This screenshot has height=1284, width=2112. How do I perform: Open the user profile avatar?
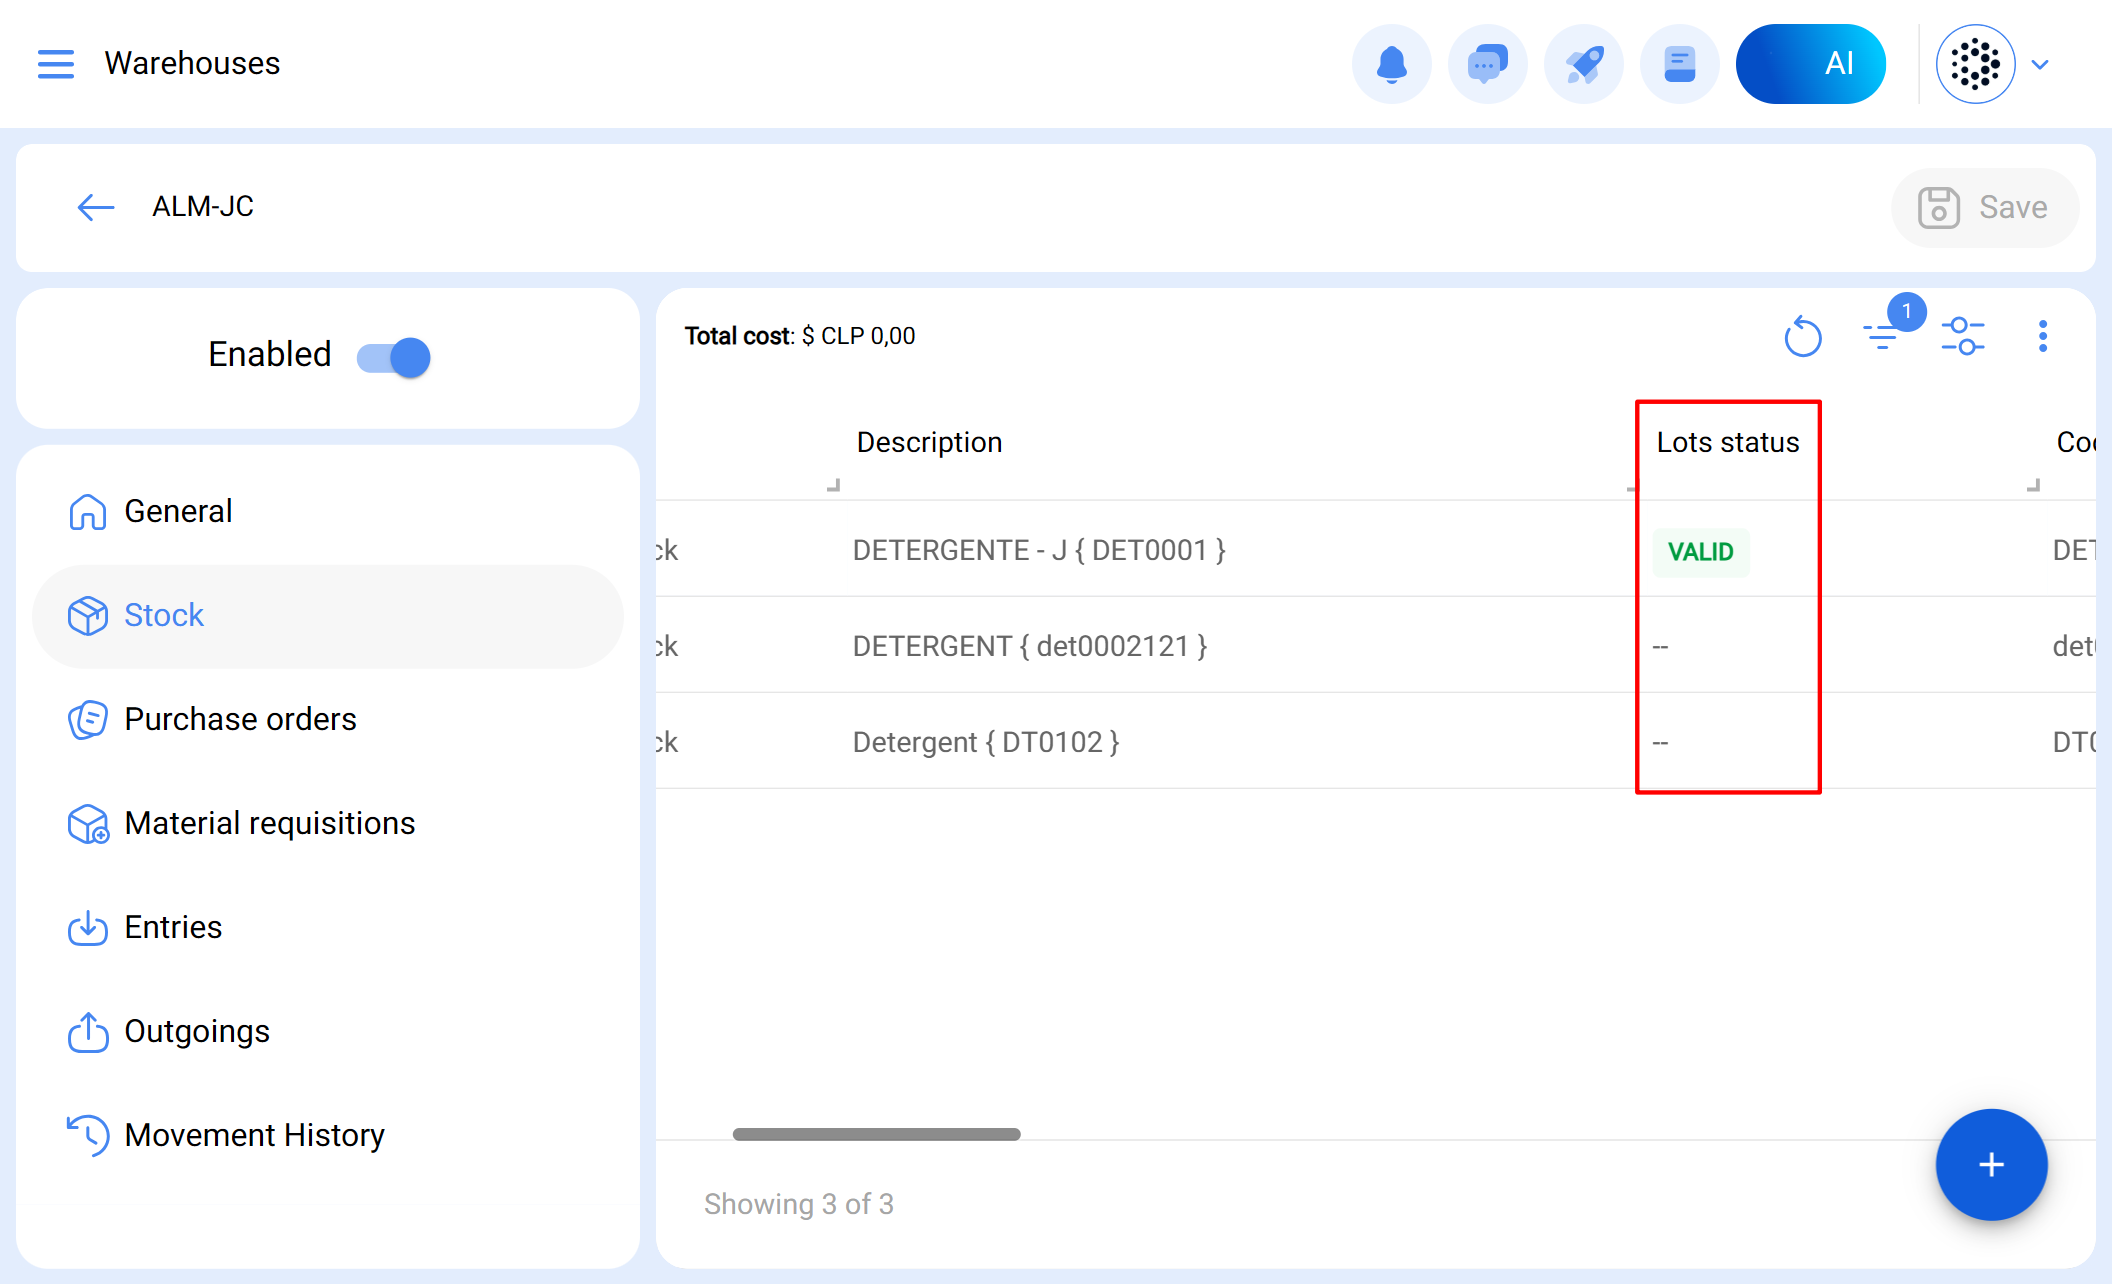1975,64
